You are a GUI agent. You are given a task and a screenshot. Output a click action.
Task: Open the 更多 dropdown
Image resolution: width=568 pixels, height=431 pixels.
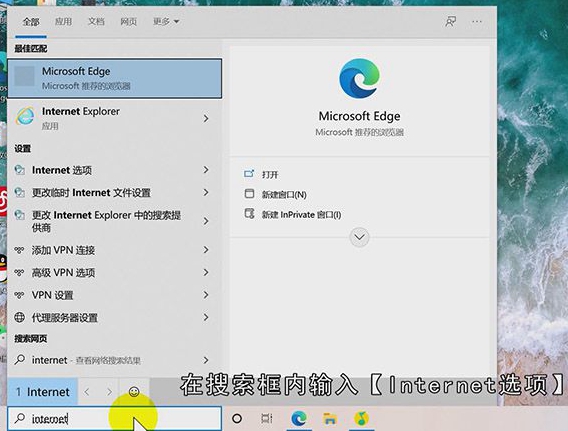pyautogui.click(x=166, y=22)
